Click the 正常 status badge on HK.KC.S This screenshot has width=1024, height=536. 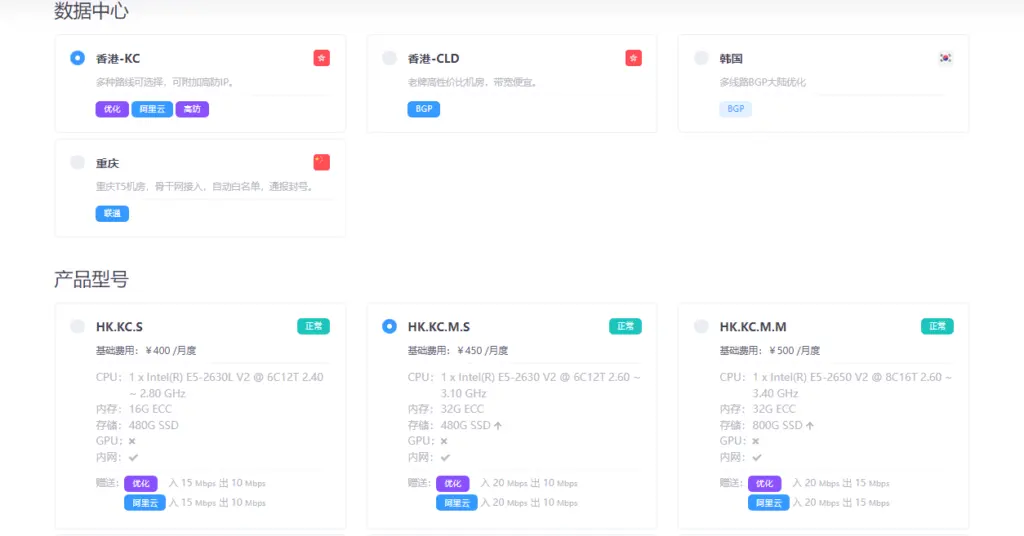coord(313,326)
